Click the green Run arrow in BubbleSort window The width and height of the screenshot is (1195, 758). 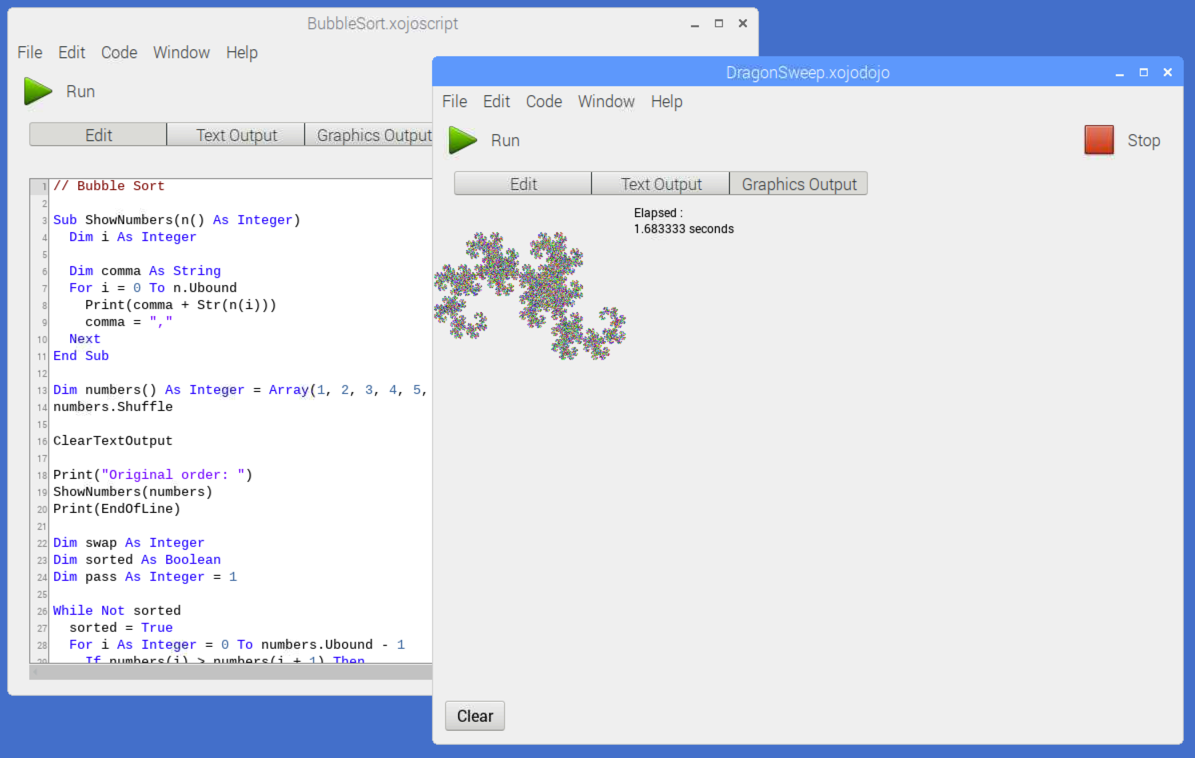click(38, 91)
